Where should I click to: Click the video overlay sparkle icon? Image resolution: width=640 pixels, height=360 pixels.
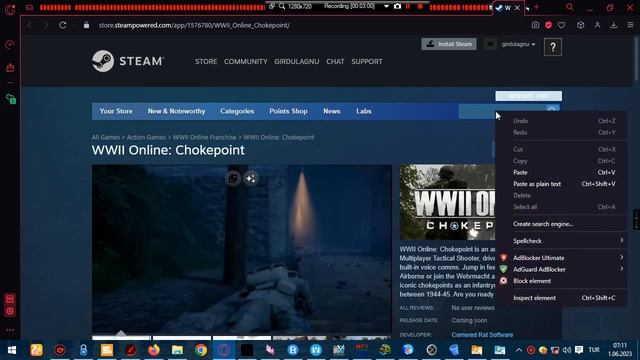click(251, 178)
